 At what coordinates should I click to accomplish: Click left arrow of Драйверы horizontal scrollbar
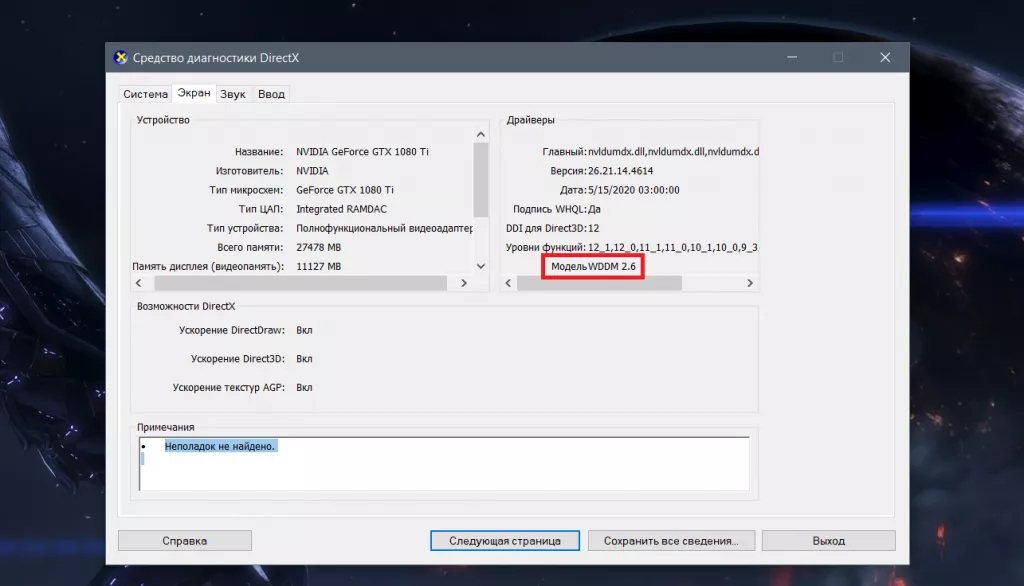(x=508, y=283)
